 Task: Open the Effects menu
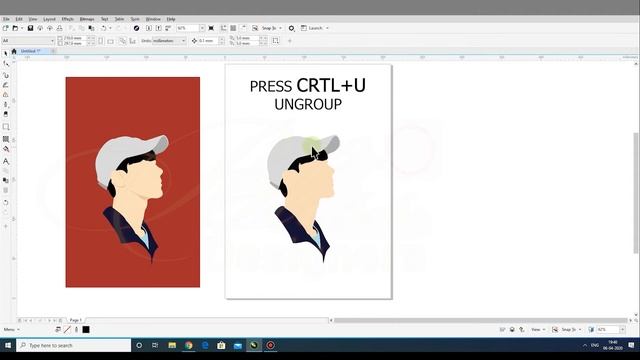[x=68, y=19]
